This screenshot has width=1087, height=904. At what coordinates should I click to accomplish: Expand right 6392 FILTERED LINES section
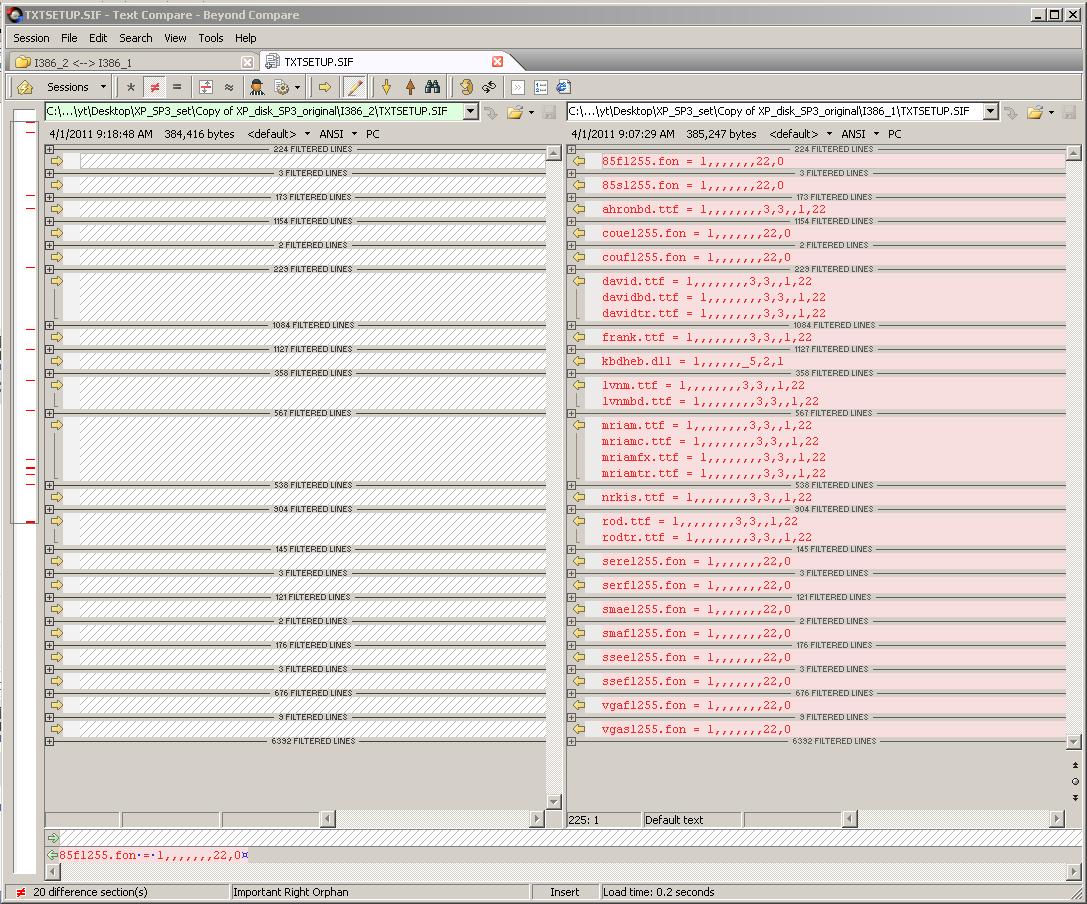pos(571,741)
